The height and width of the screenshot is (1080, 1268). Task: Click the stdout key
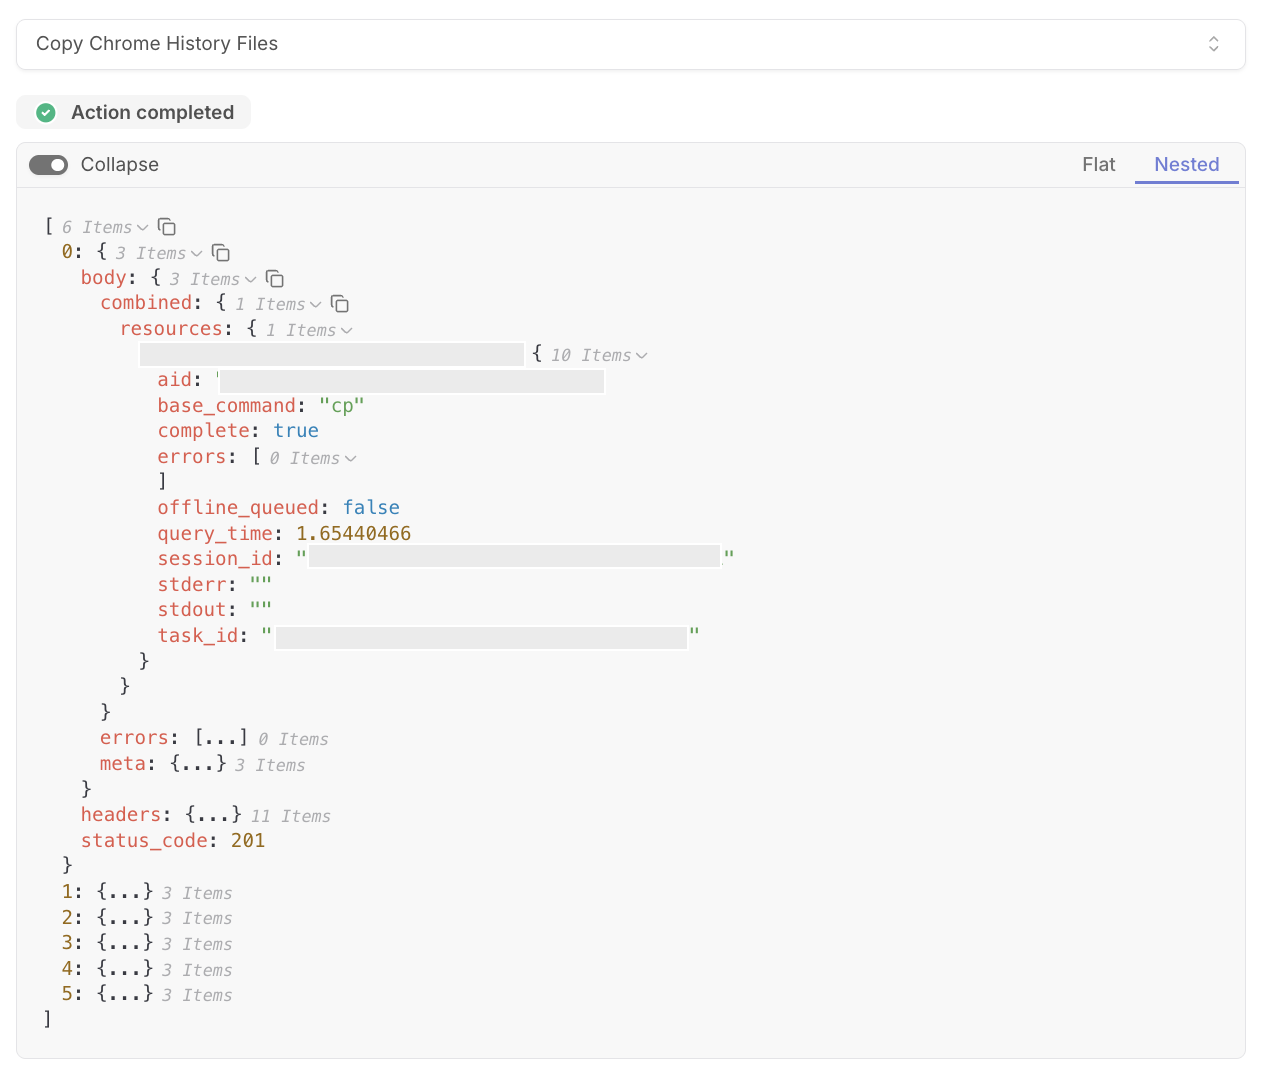pyautogui.click(x=192, y=610)
